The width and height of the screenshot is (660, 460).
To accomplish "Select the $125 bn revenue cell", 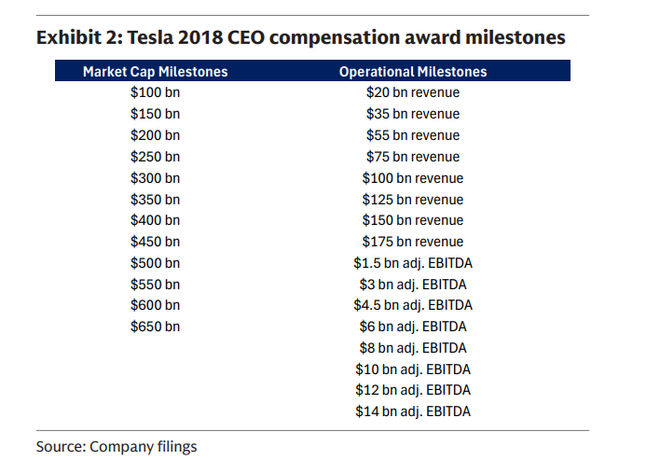I will click(x=413, y=199).
